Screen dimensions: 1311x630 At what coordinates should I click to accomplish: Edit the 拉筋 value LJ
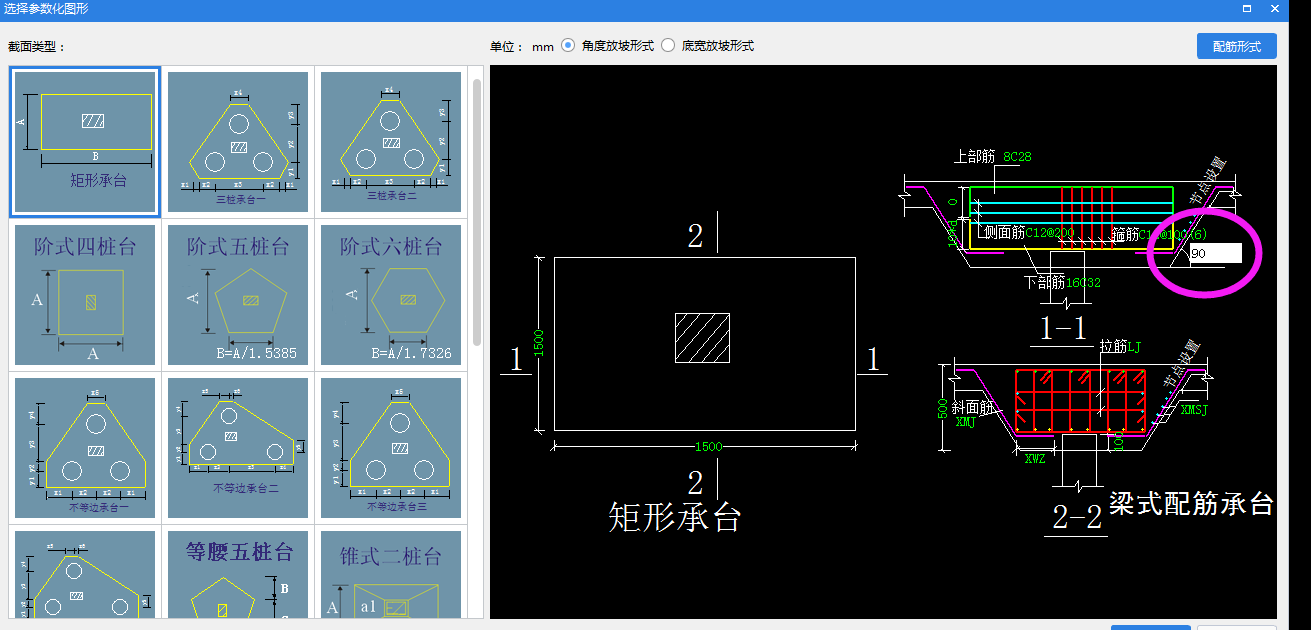[x=1134, y=346]
